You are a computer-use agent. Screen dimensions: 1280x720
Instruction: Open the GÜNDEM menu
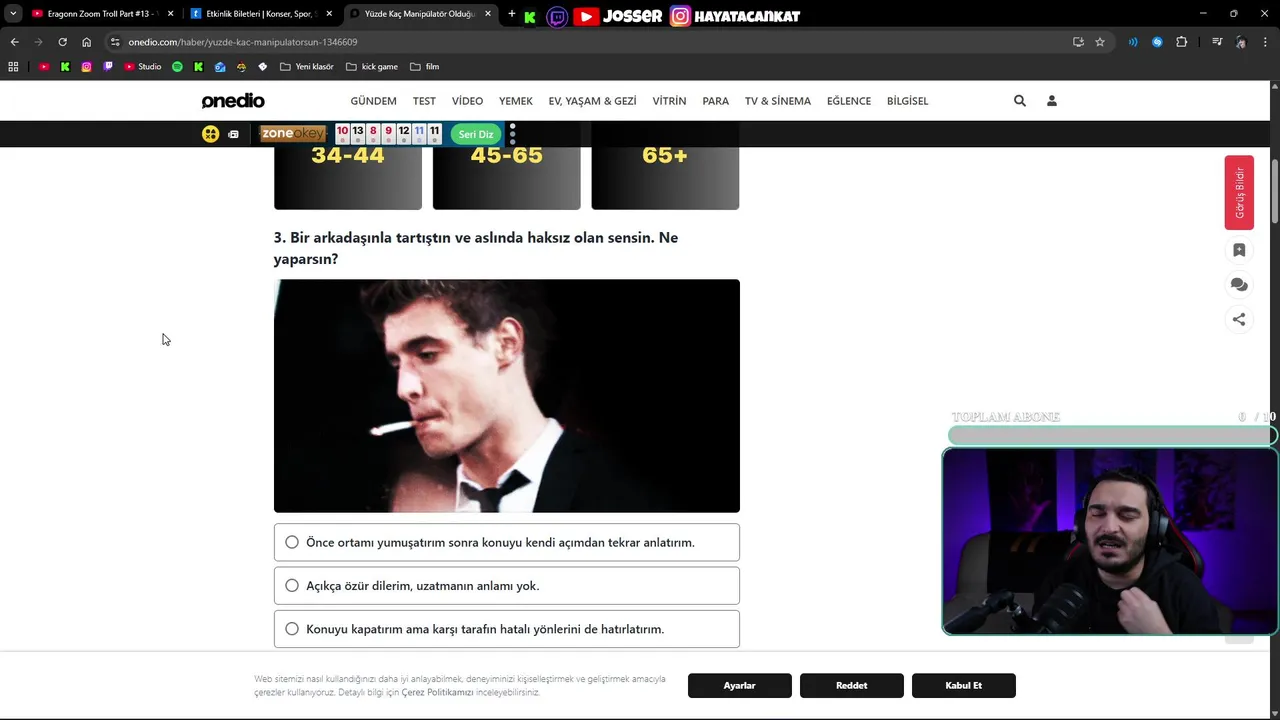tap(373, 101)
